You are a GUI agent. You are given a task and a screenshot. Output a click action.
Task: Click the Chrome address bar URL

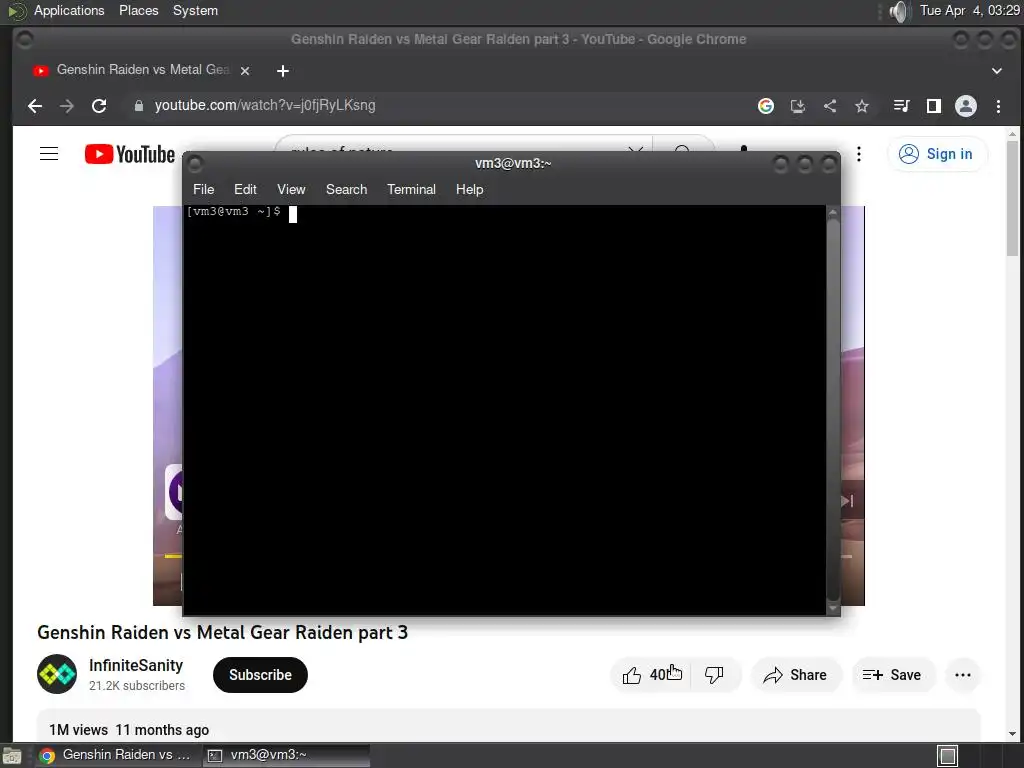pyautogui.click(x=264, y=106)
